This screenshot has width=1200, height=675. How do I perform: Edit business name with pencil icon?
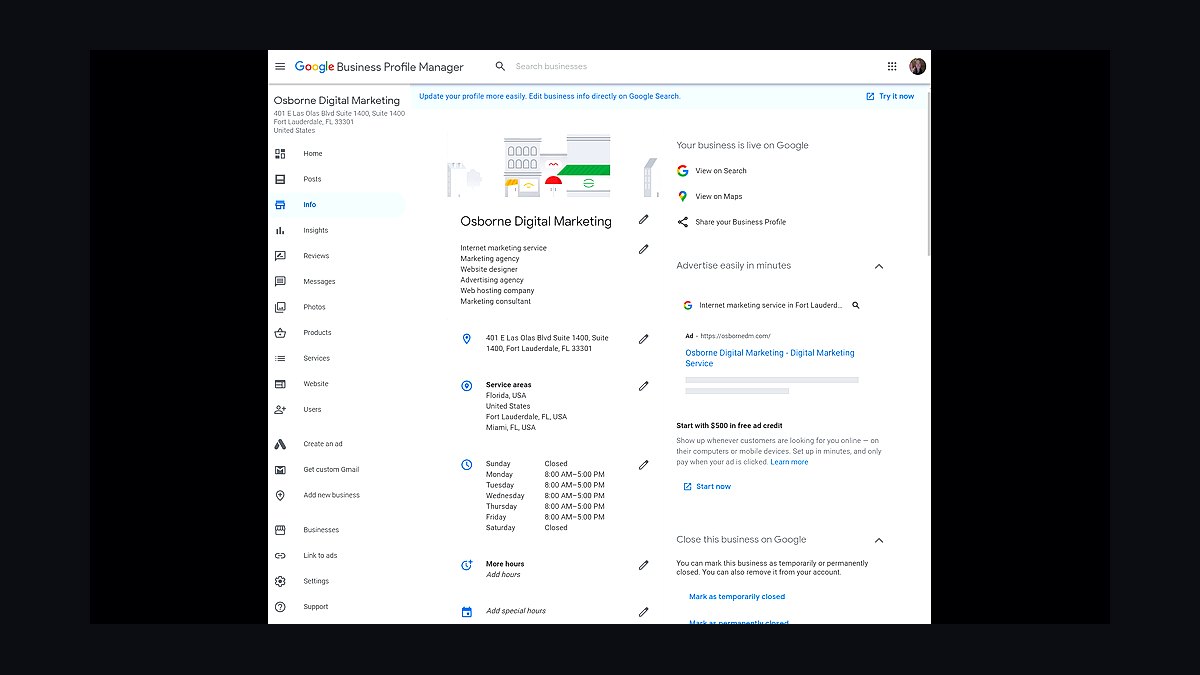(643, 220)
